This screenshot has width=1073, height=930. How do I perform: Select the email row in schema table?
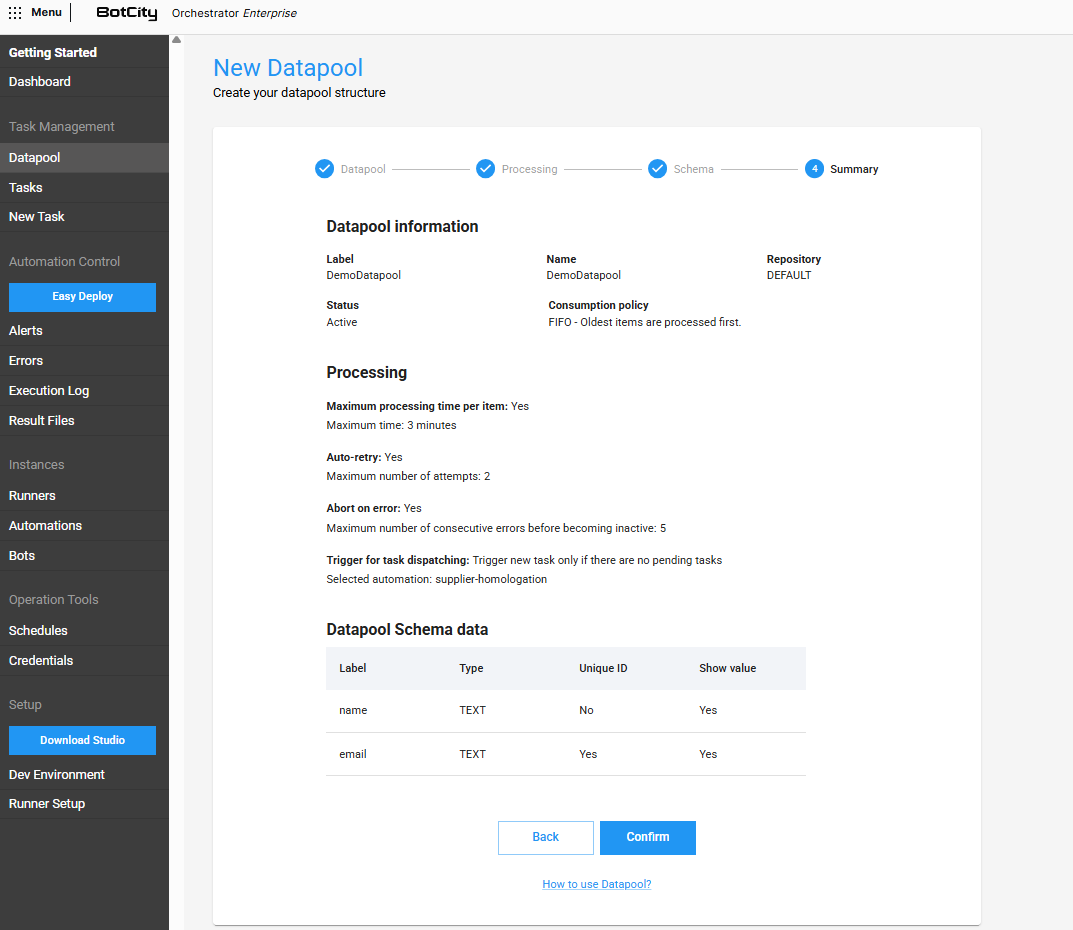coord(565,754)
